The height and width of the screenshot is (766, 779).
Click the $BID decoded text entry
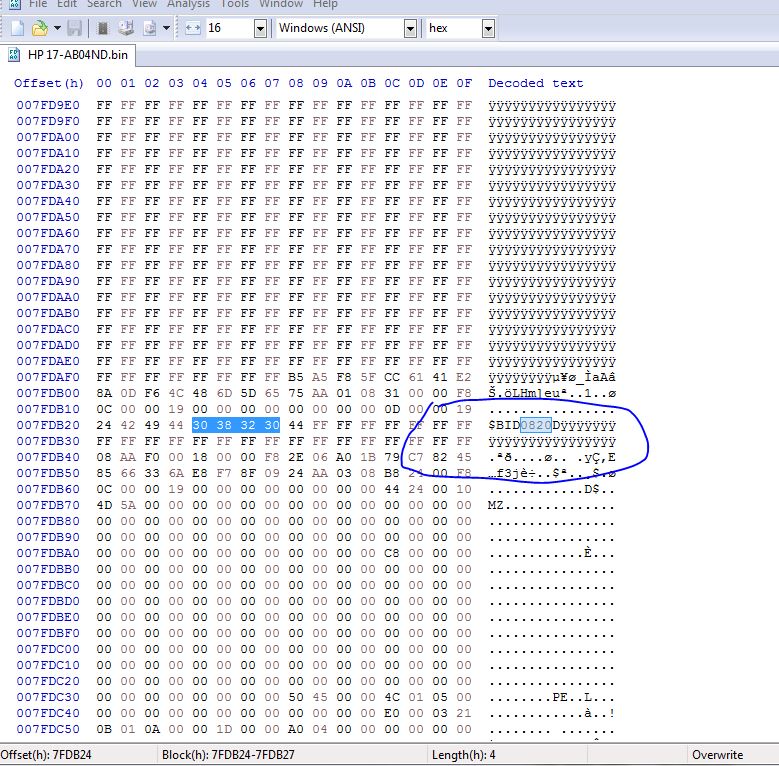coord(504,425)
